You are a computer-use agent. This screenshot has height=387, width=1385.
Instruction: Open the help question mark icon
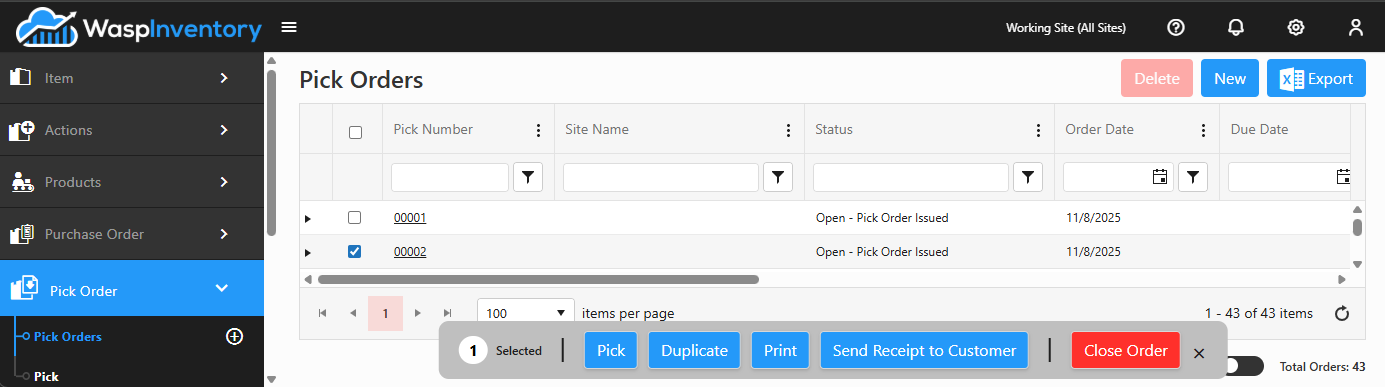(1176, 27)
